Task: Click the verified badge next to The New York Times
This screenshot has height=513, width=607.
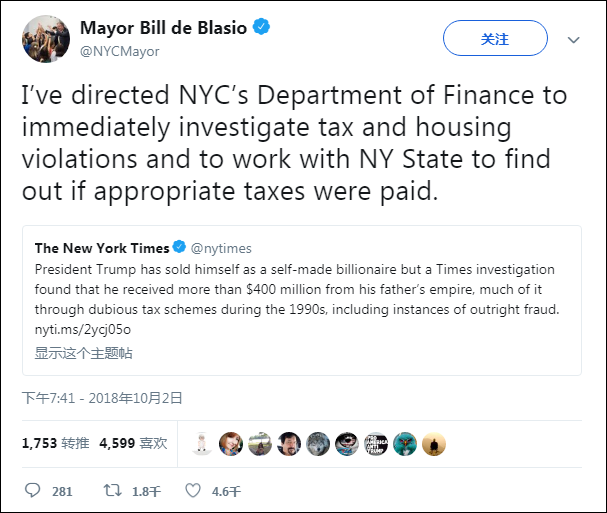Action: [180, 247]
